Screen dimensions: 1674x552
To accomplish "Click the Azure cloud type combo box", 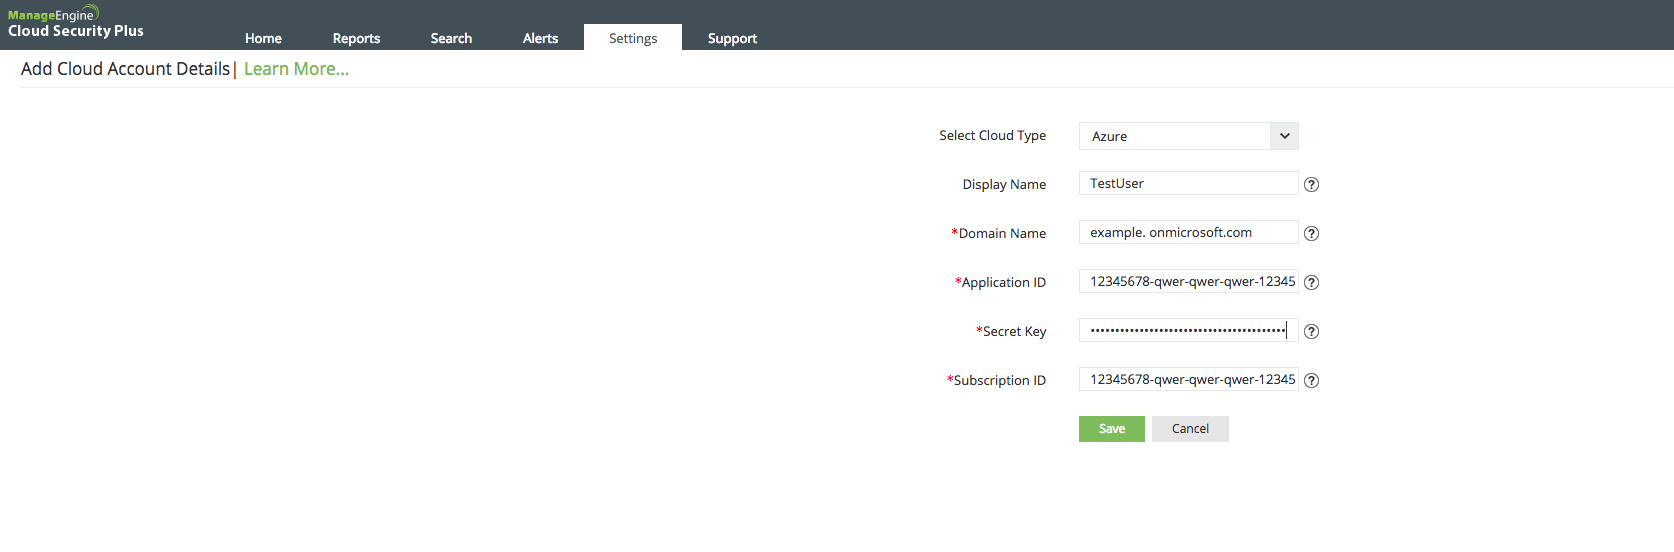I will (1174, 136).
